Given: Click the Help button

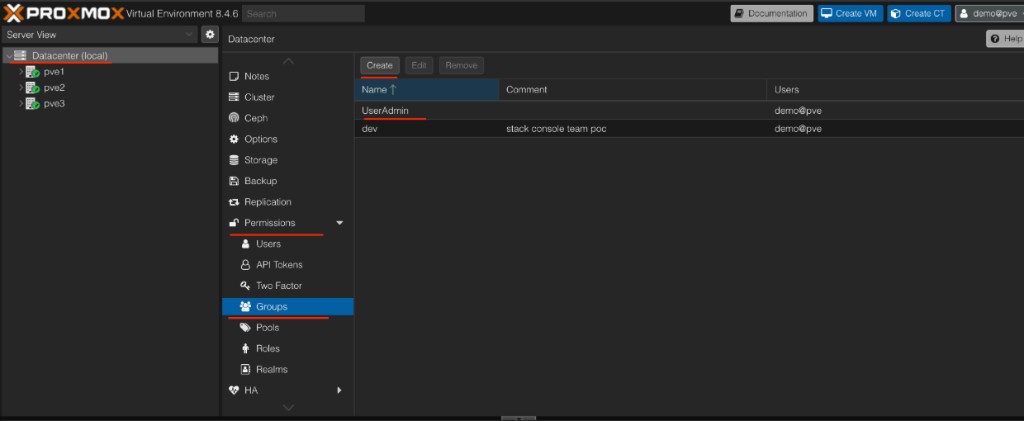Looking at the screenshot, I should tap(1006, 39).
